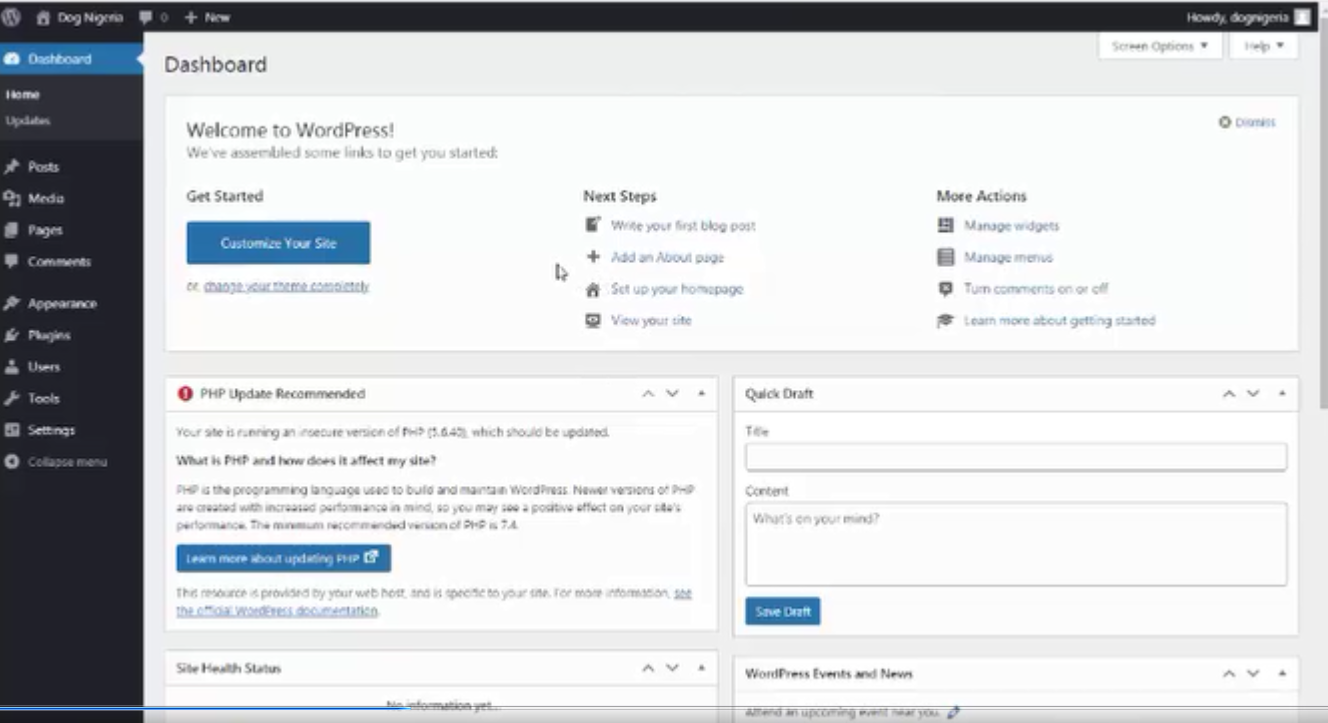This screenshot has width=1328, height=723.
Task: Click the Plugins icon in sidebar
Action: point(12,336)
